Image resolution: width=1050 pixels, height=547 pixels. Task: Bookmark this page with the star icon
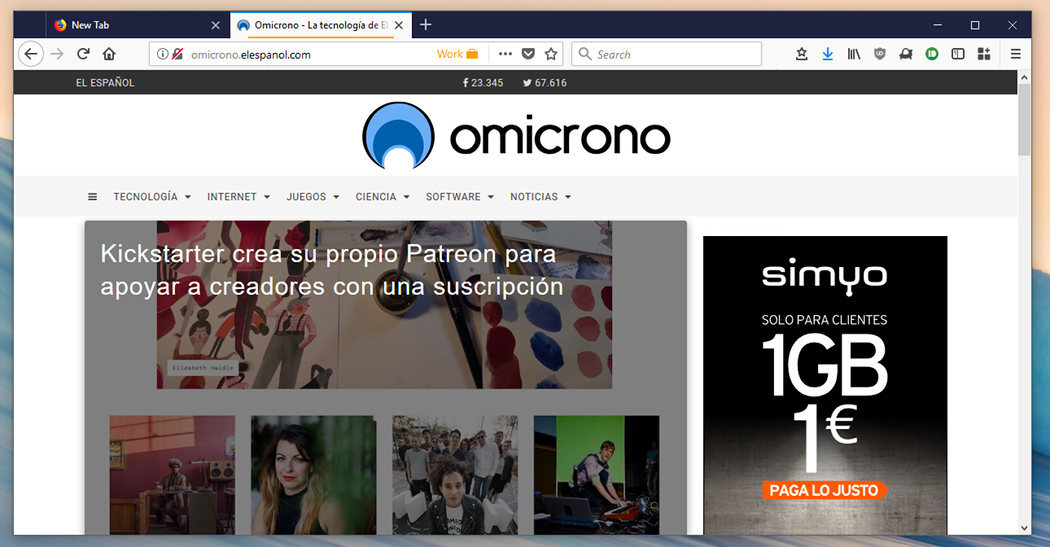click(x=551, y=54)
